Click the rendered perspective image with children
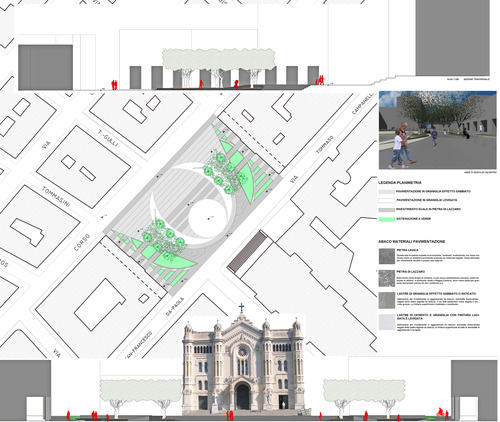Screen dimensions: 500x422 tap(438, 130)
